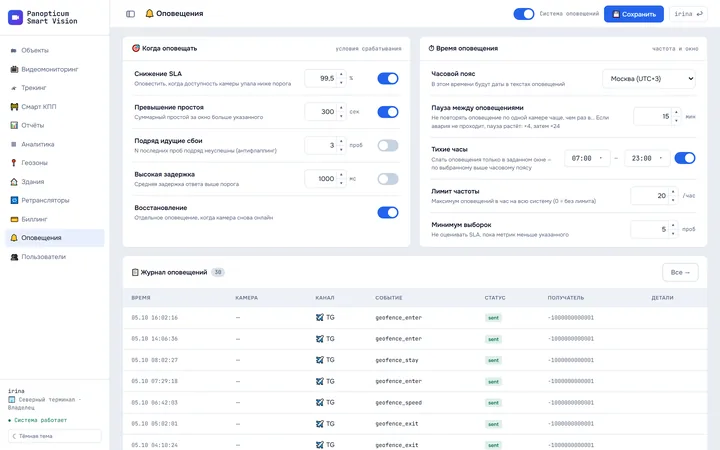Click the Видеомониторинг sidebar icon
Screen dimensions: 720x450
coord(14,69)
